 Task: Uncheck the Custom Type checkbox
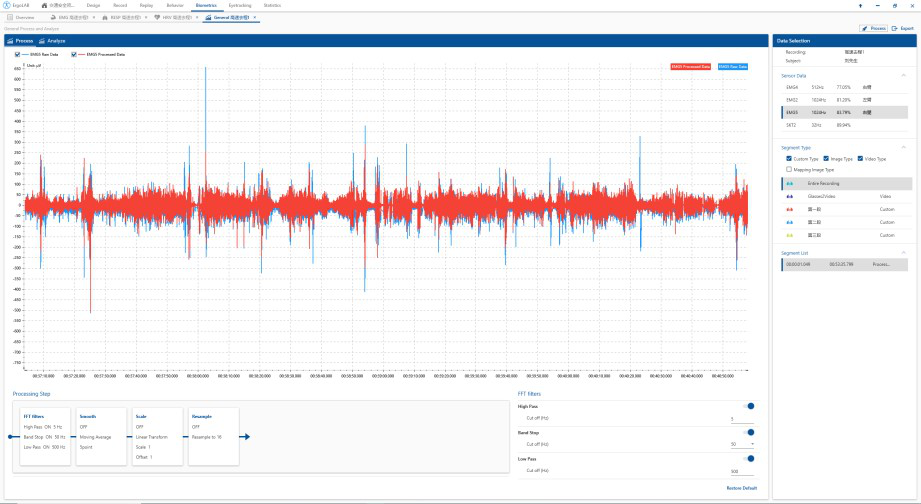point(789,158)
